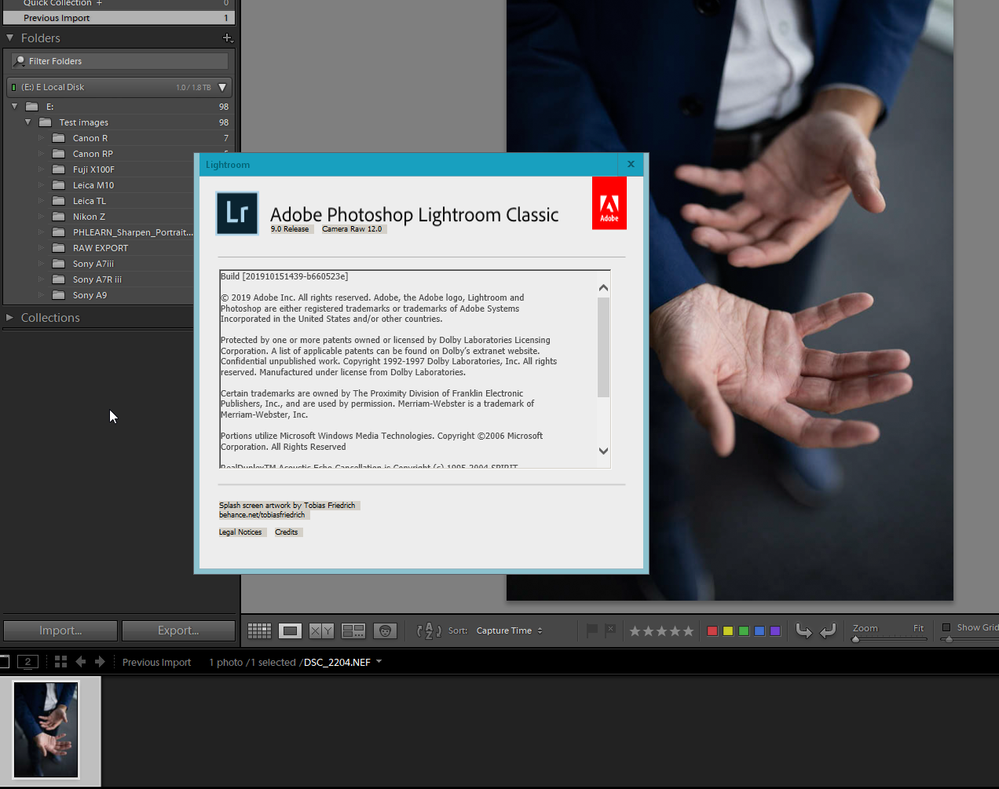999x789 pixels.
Task: Click Sony A9 folder icon
Action: pyautogui.click(x=59, y=295)
